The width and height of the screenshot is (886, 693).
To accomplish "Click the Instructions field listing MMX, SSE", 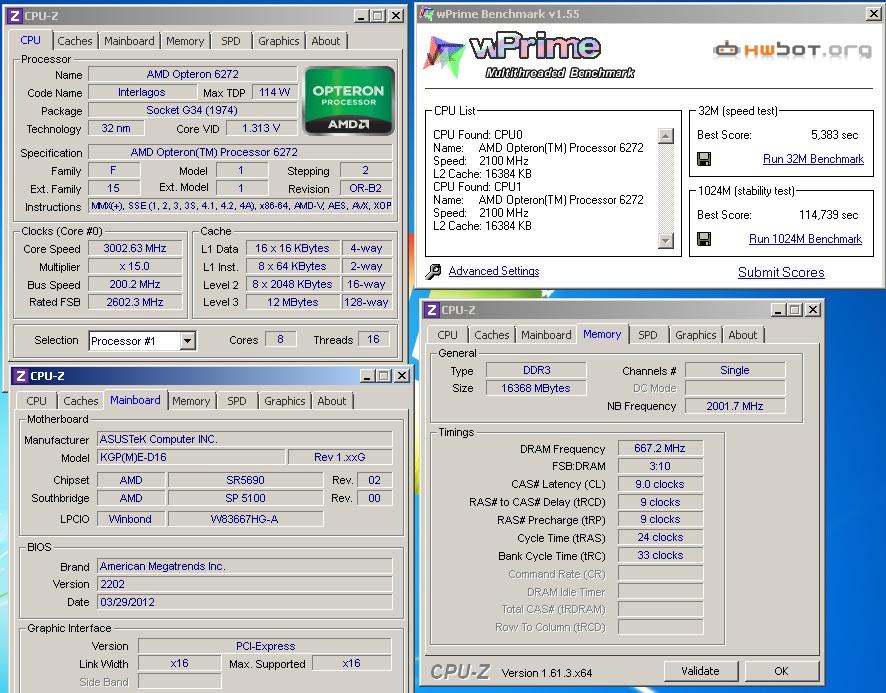I will pyautogui.click(x=241, y=206).
